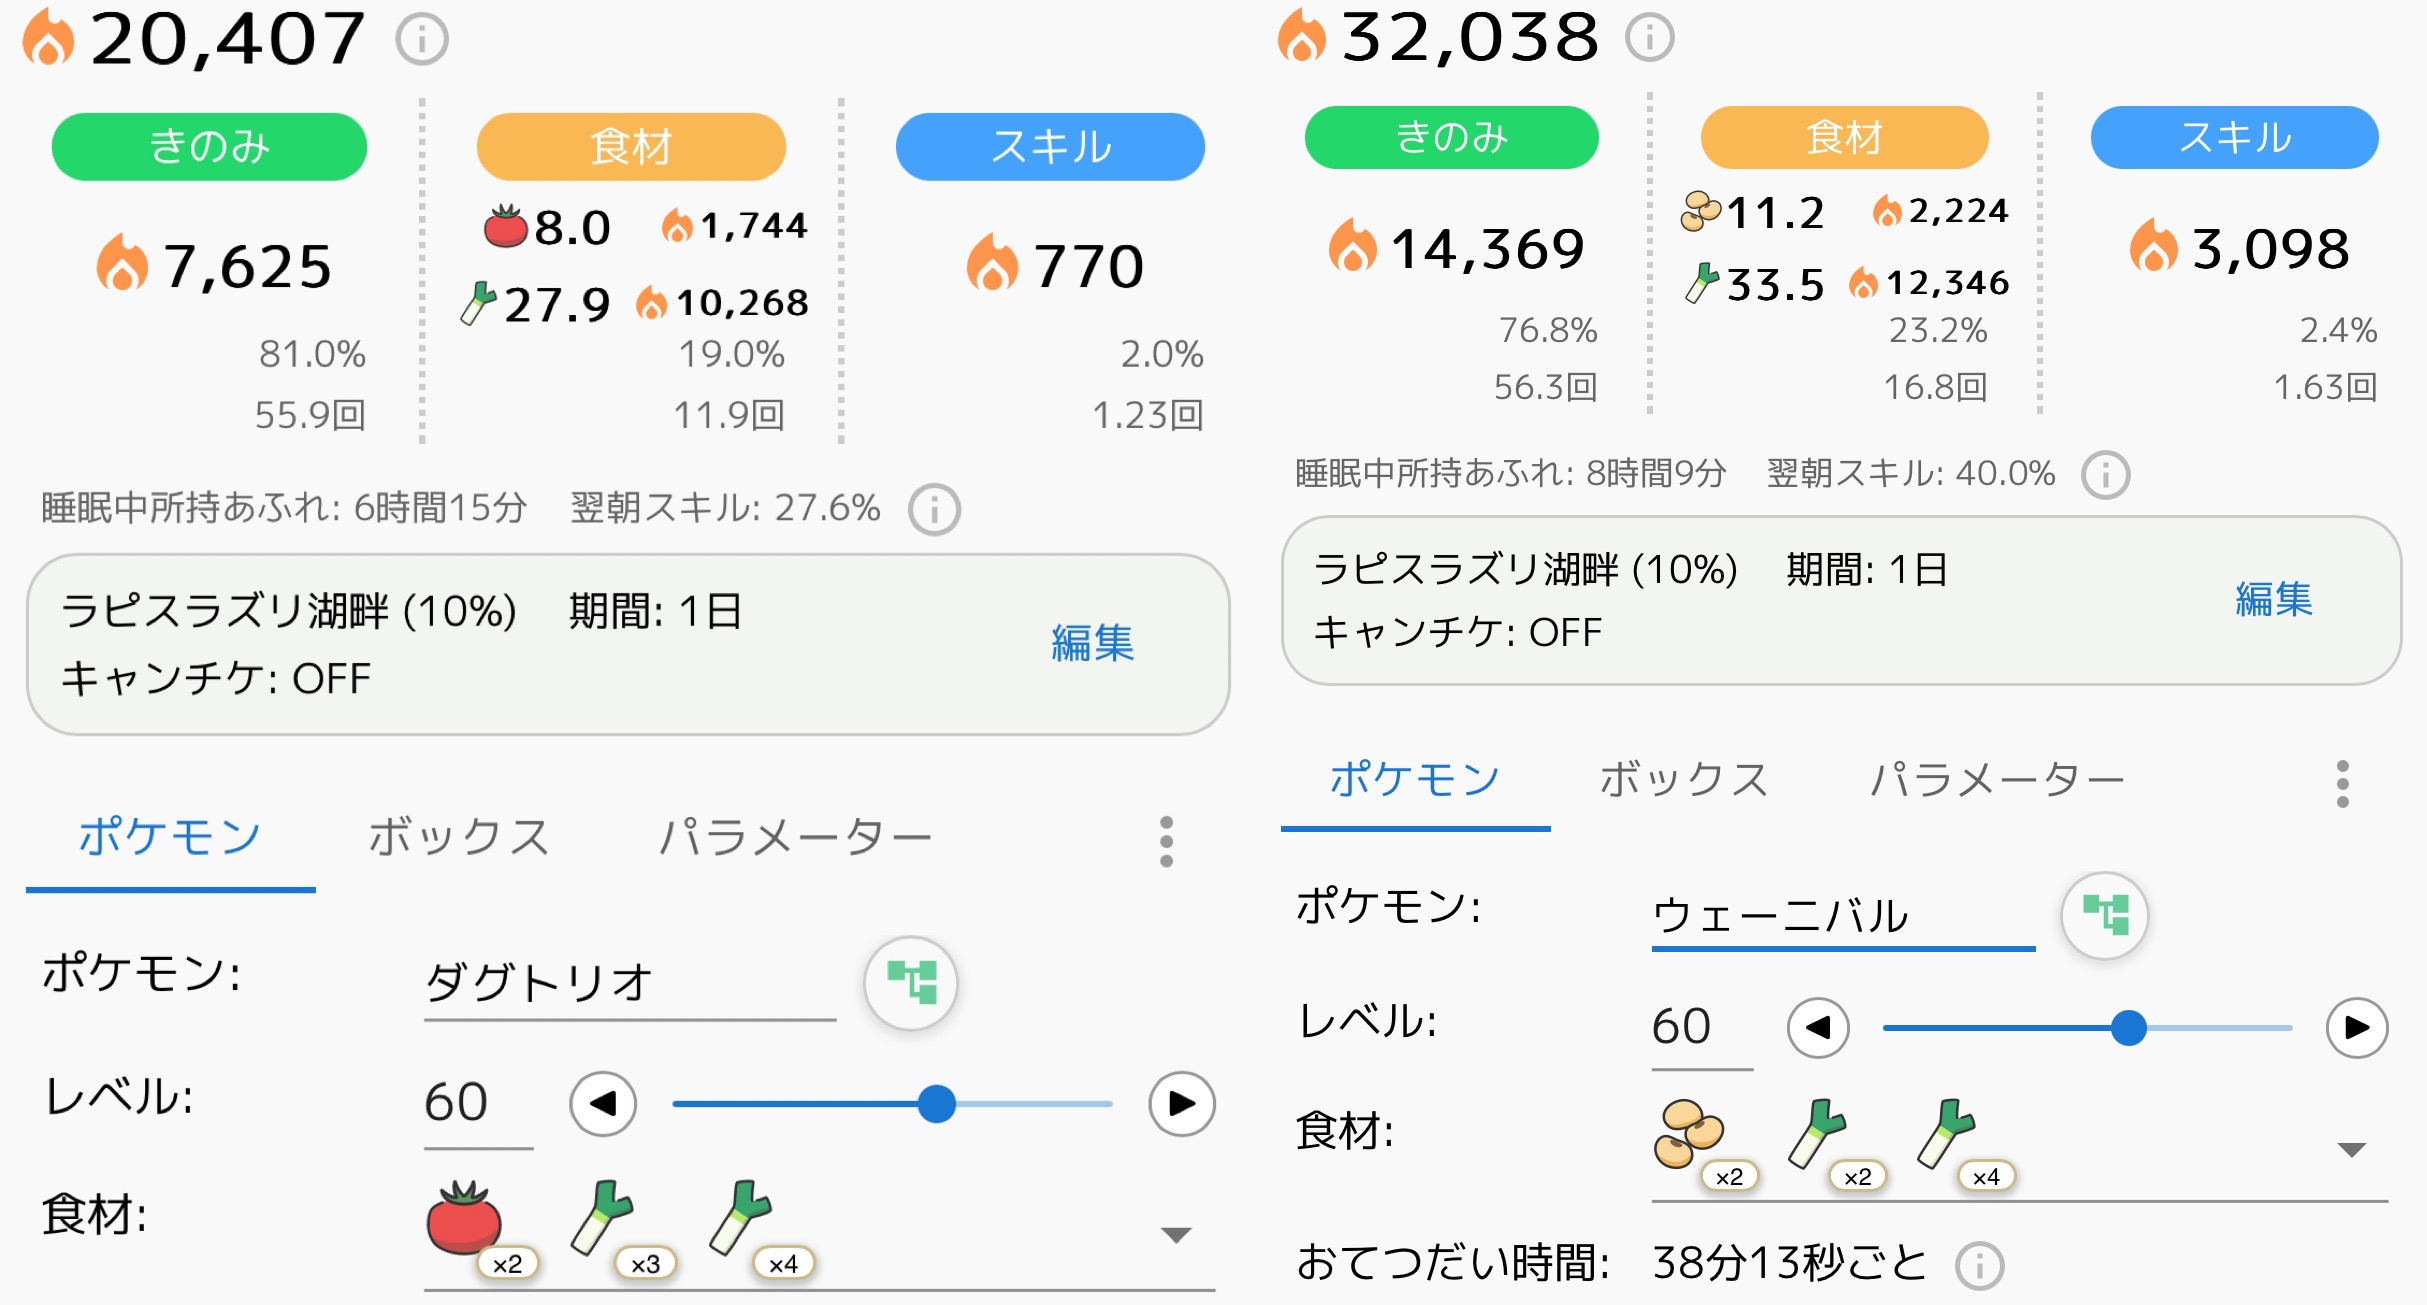Open the evolution tree icon beside ウェーニバル
Viewport: 2427px width, 1305px height.
pyautogui.click(x=2105, y=915)
